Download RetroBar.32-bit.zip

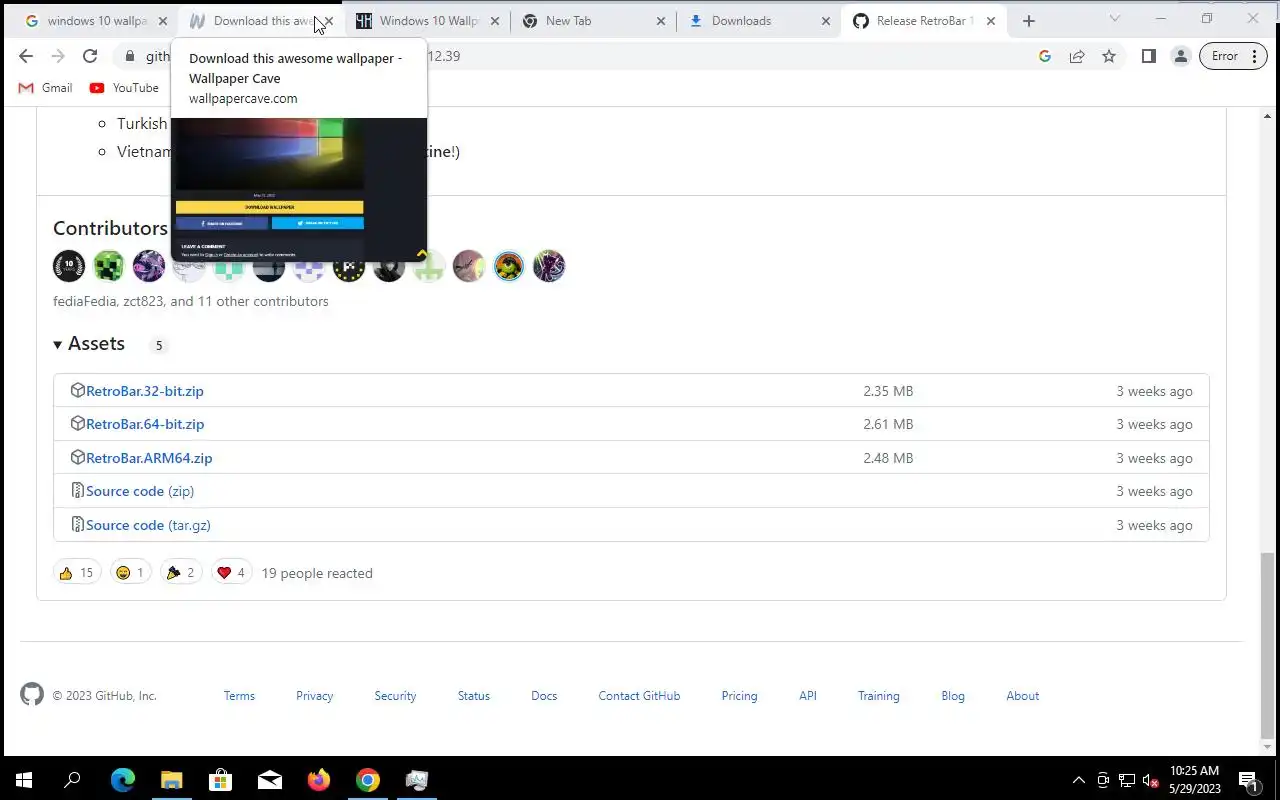point(145,391)
